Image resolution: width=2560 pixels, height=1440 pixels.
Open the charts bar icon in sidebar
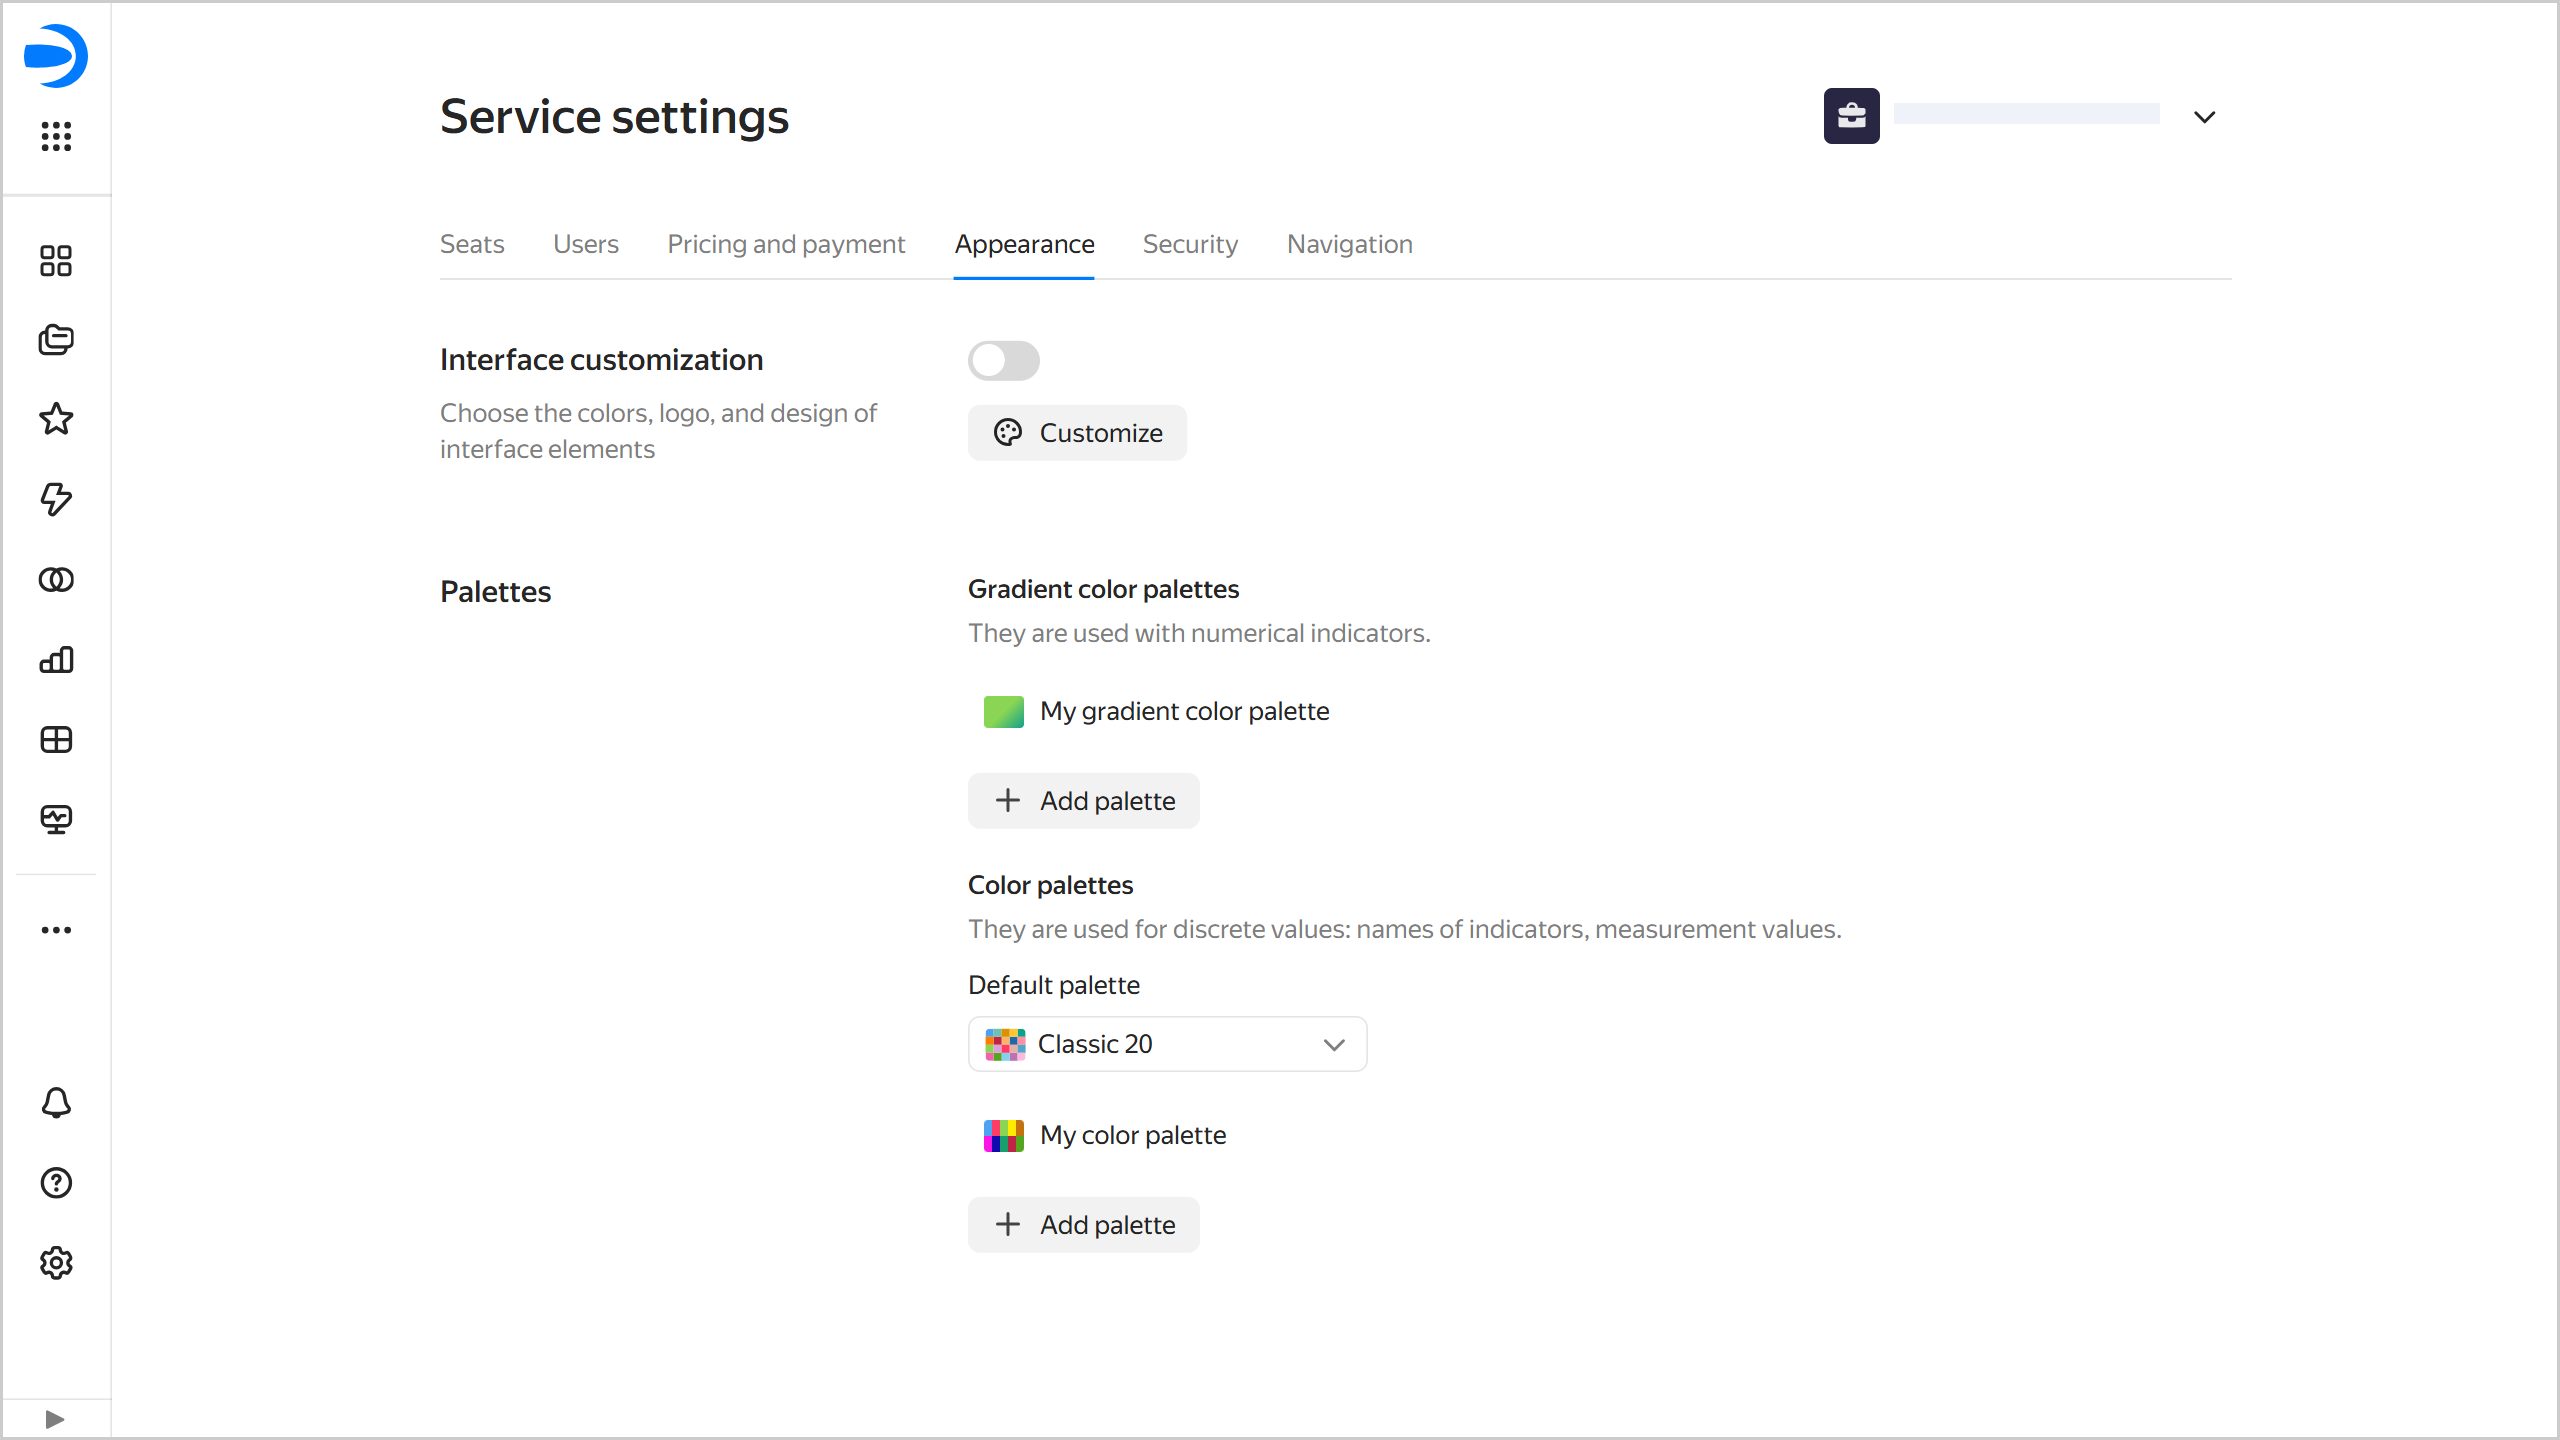56,660
